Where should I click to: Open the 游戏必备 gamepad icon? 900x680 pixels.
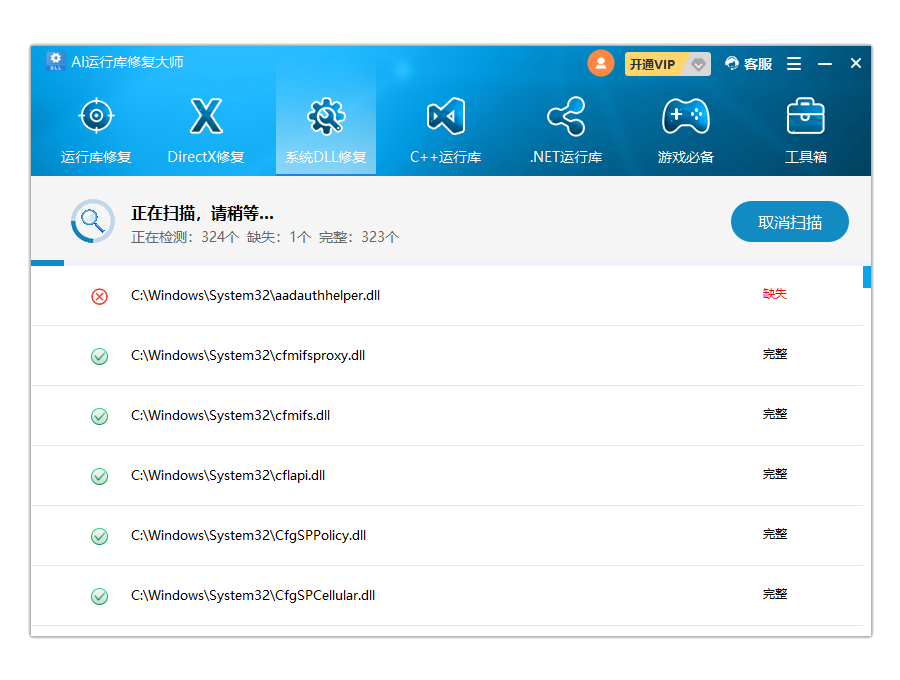pos(686,117)
